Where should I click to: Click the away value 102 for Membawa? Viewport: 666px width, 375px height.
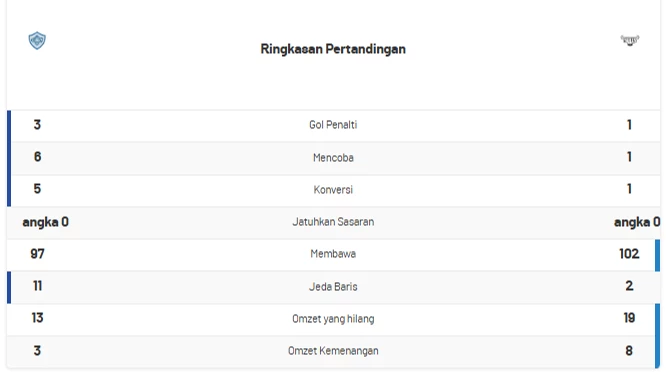(x=629, y=254)
